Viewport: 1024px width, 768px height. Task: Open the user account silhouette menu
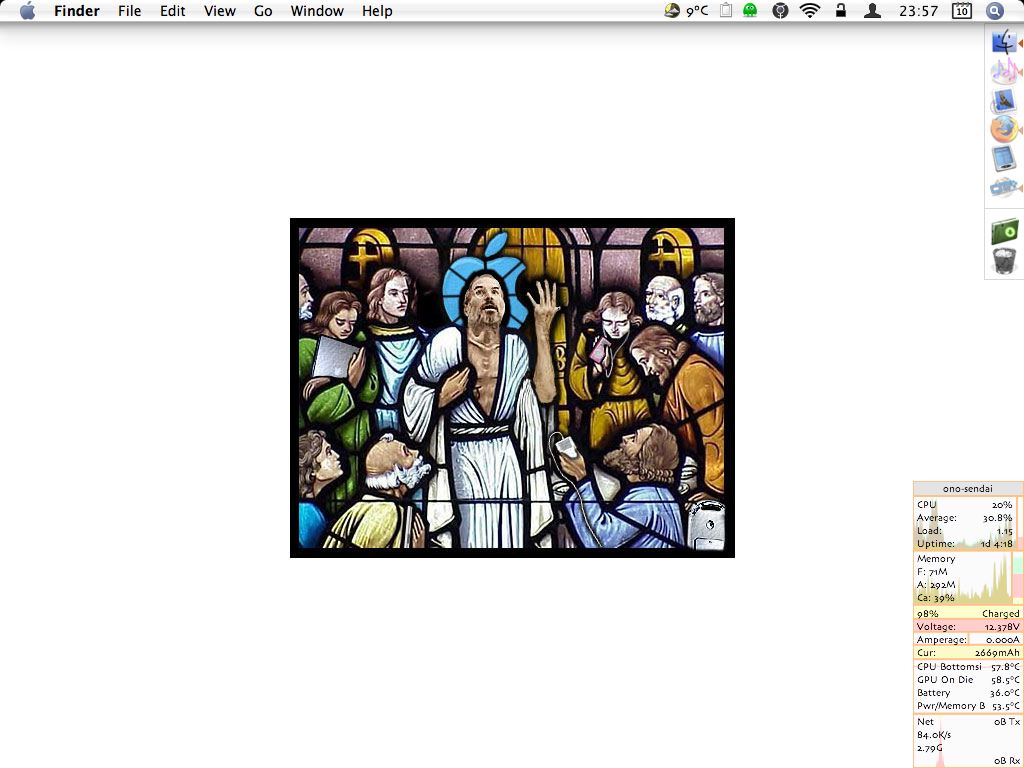tap(872, 10)
